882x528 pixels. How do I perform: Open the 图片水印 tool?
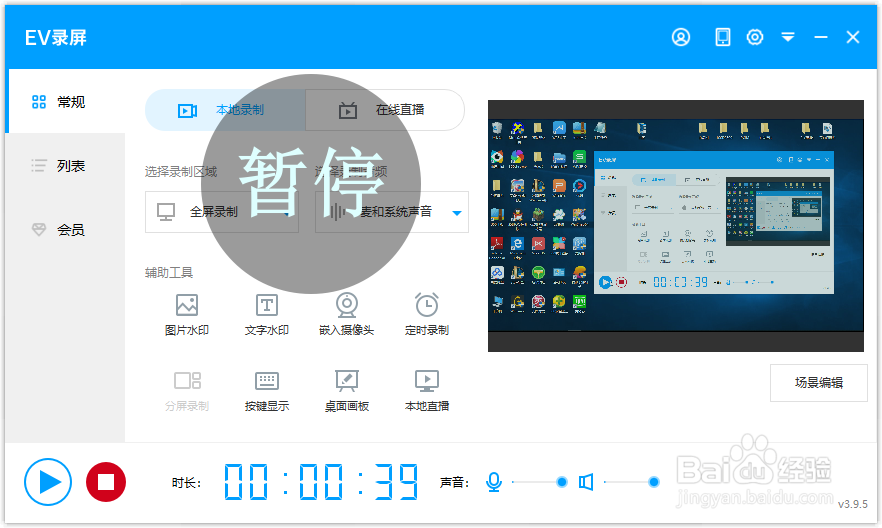click(187, 314)
